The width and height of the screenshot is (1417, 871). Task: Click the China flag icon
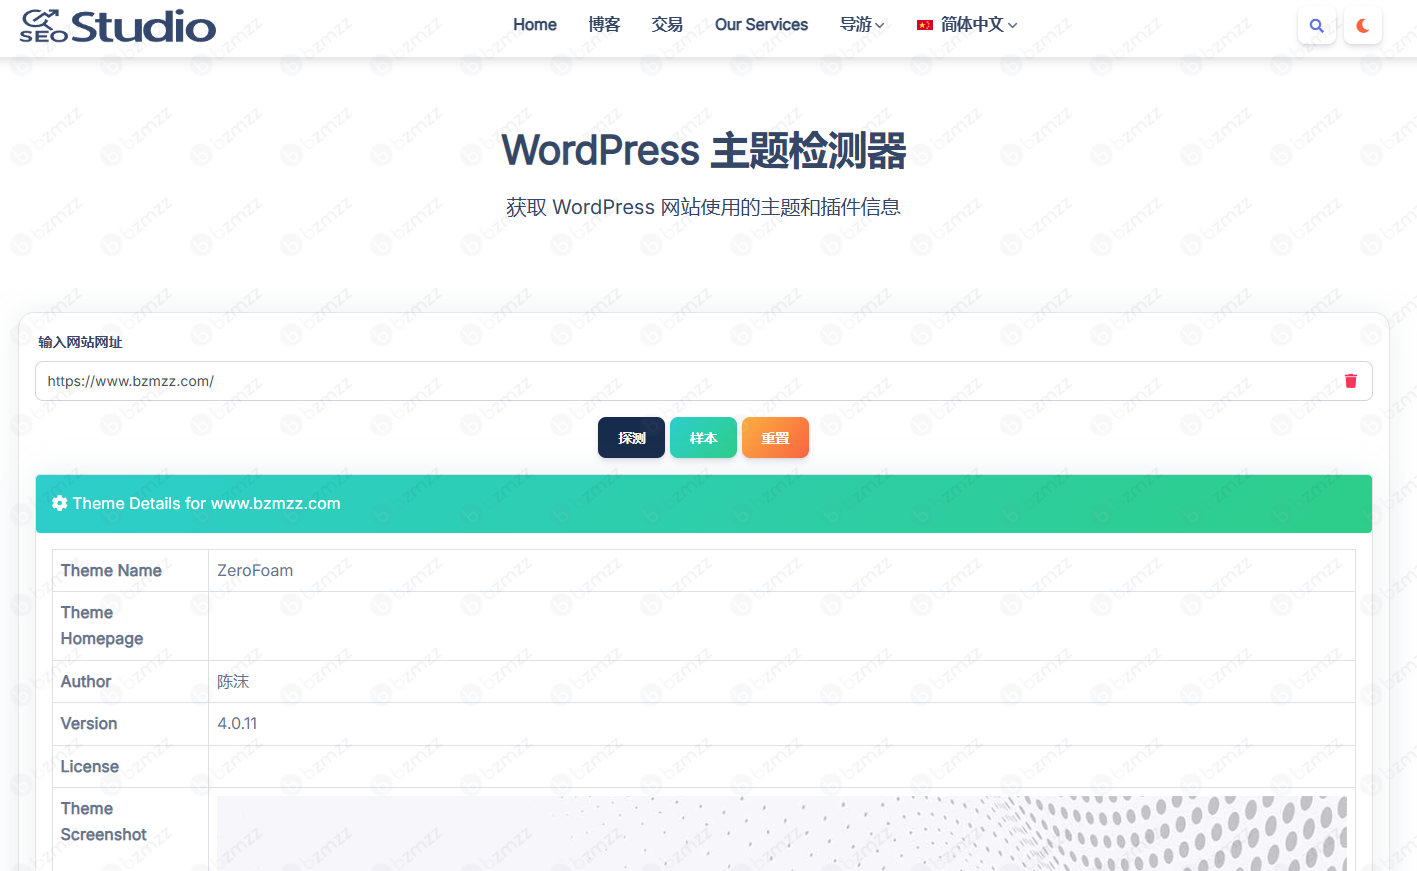tap(925, 25)
